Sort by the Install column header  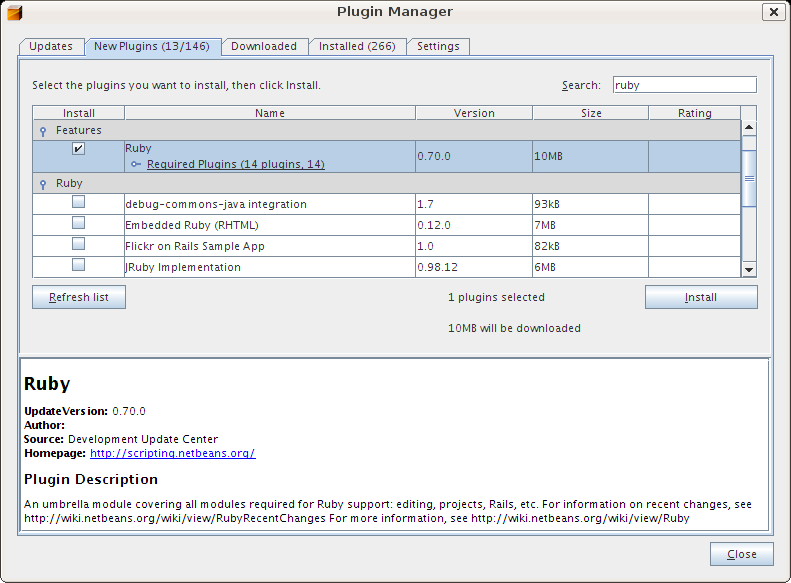[x=79, y=113]
